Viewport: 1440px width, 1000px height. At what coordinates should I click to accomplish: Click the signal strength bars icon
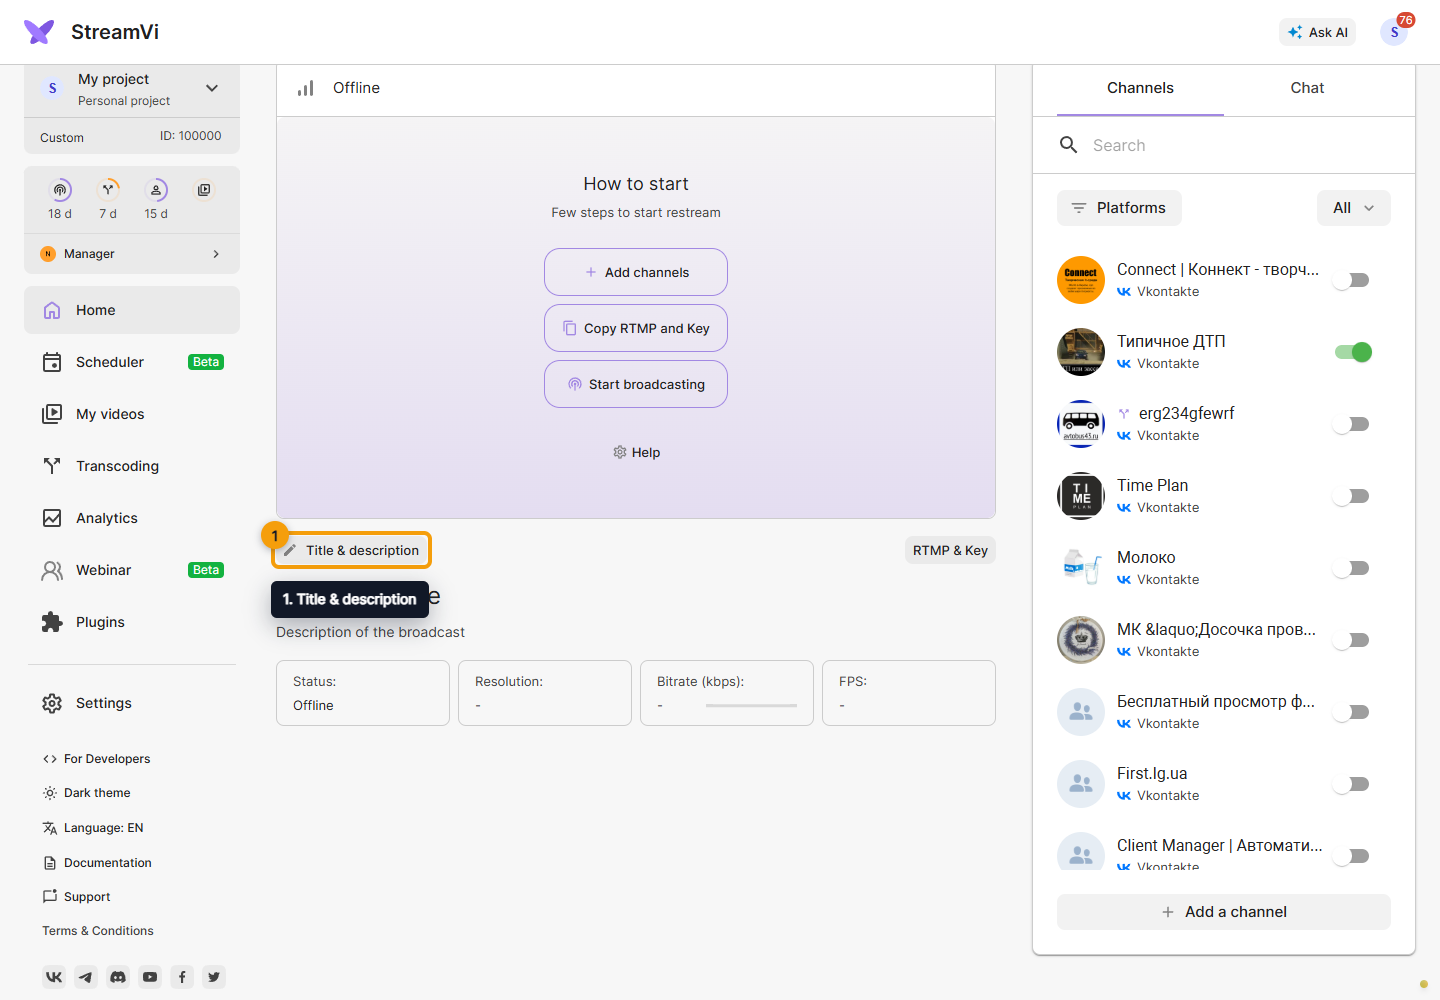tap(306, 88)
